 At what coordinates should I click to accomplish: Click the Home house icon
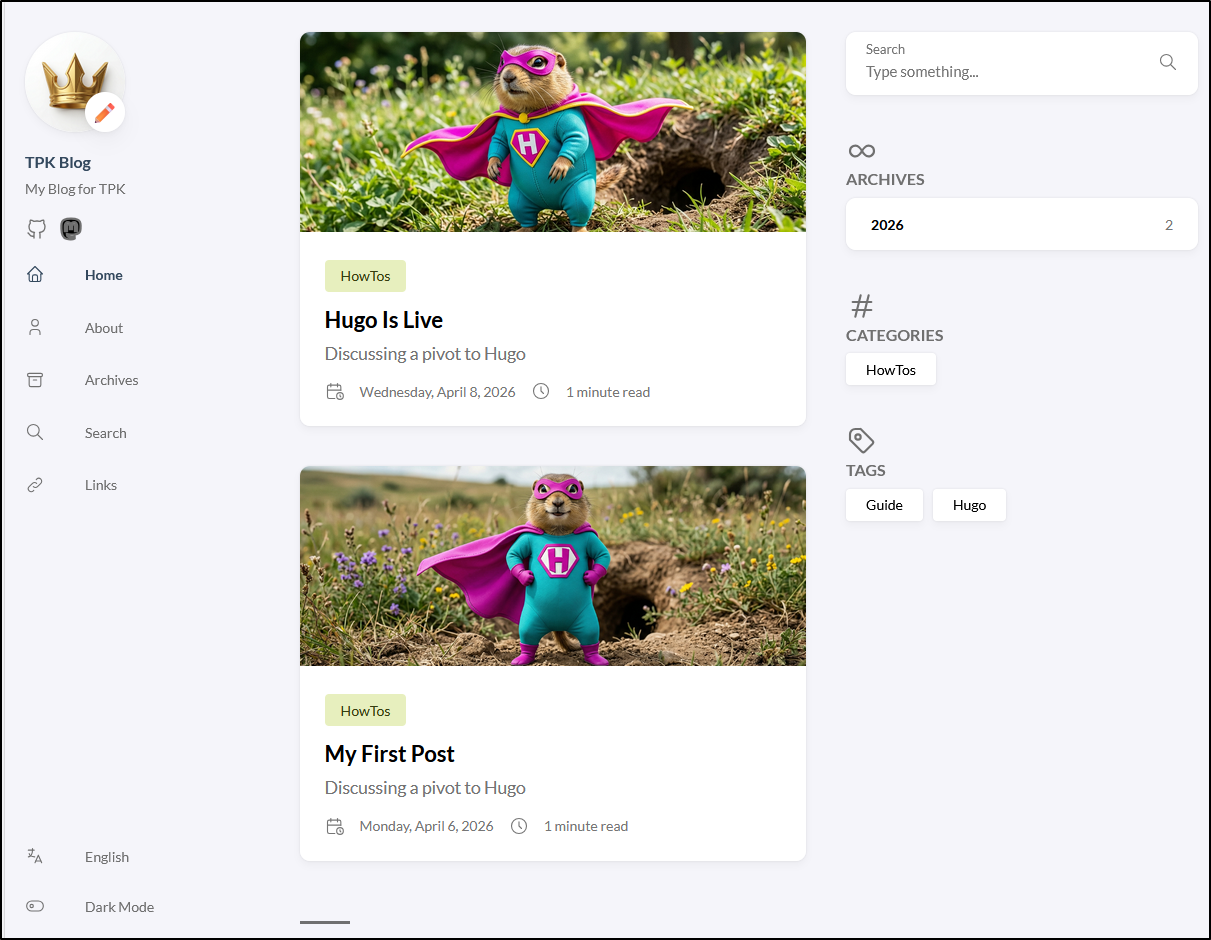pyautogui.click(x=35, y=275)
